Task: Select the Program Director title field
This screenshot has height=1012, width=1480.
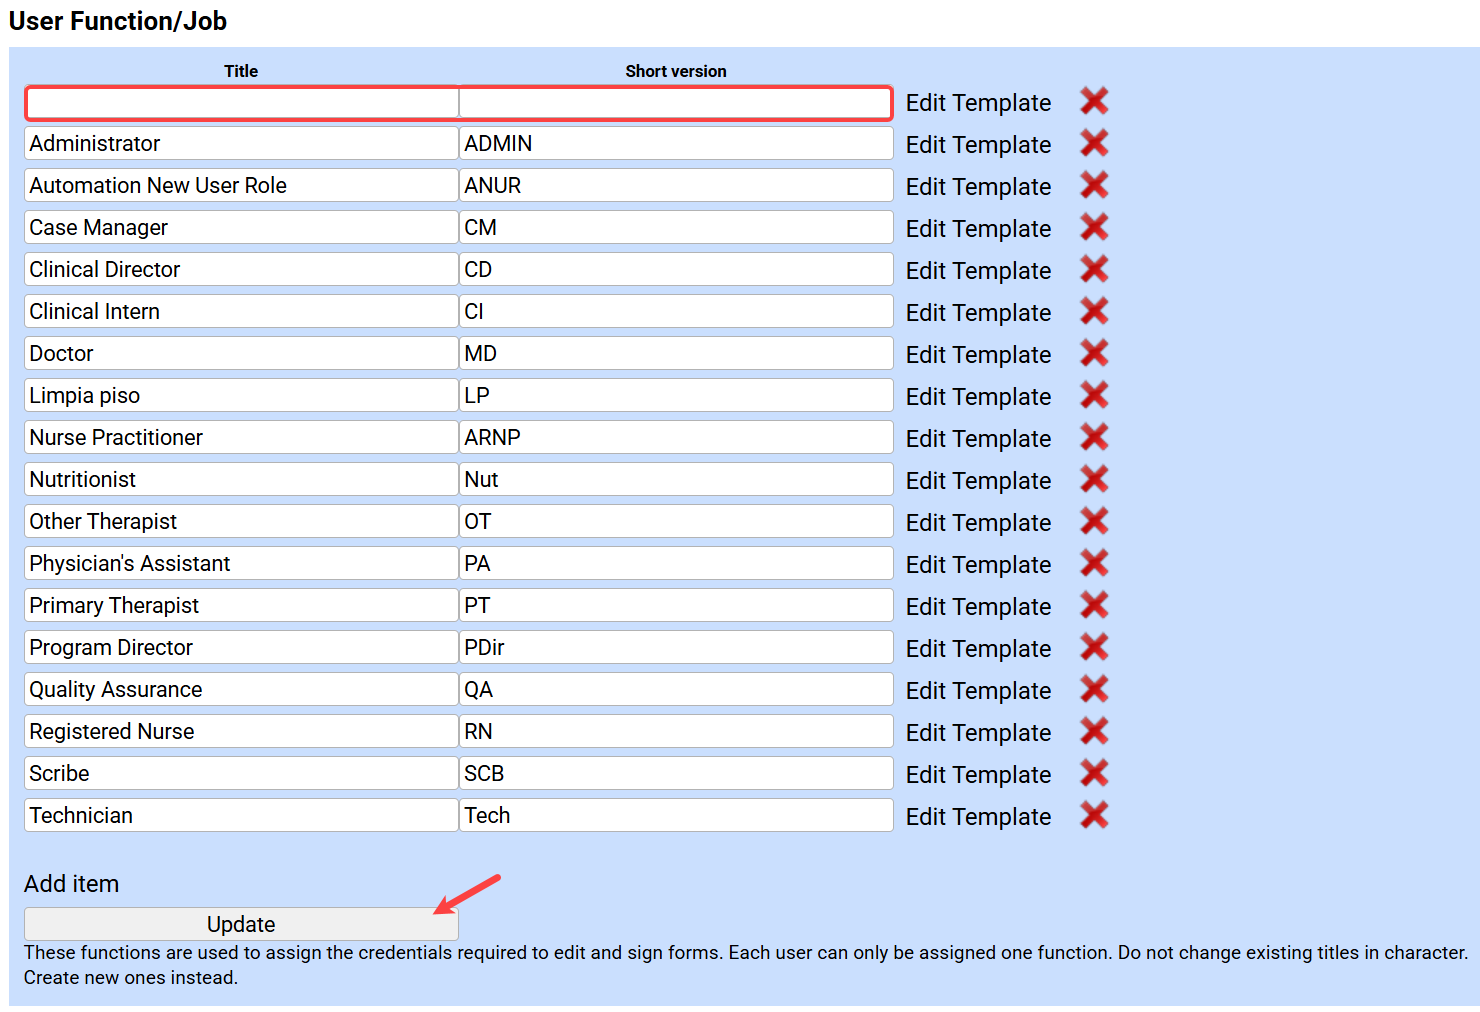Action: (x=241, y=648)
